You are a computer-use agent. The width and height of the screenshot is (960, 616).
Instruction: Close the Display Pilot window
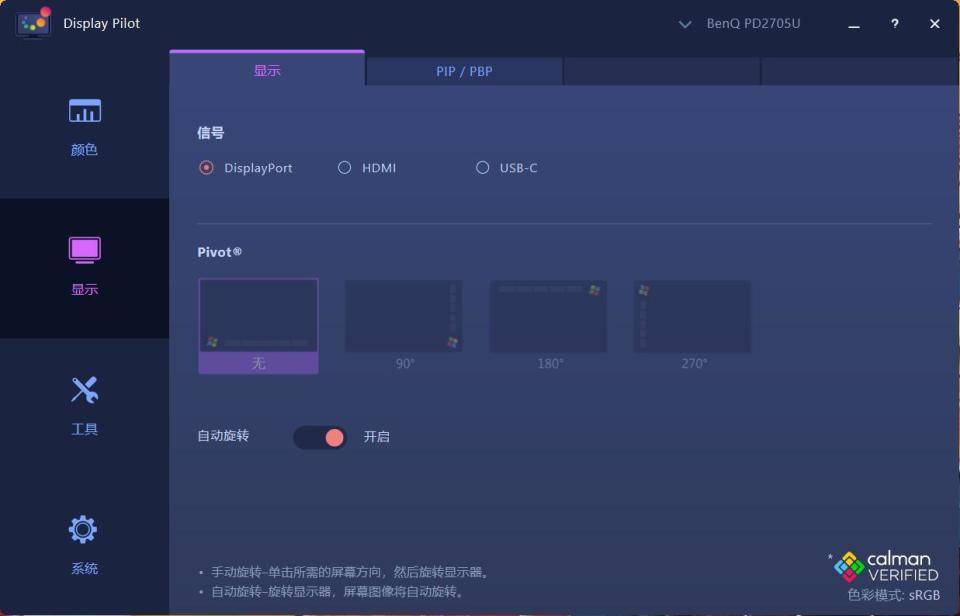935,24
